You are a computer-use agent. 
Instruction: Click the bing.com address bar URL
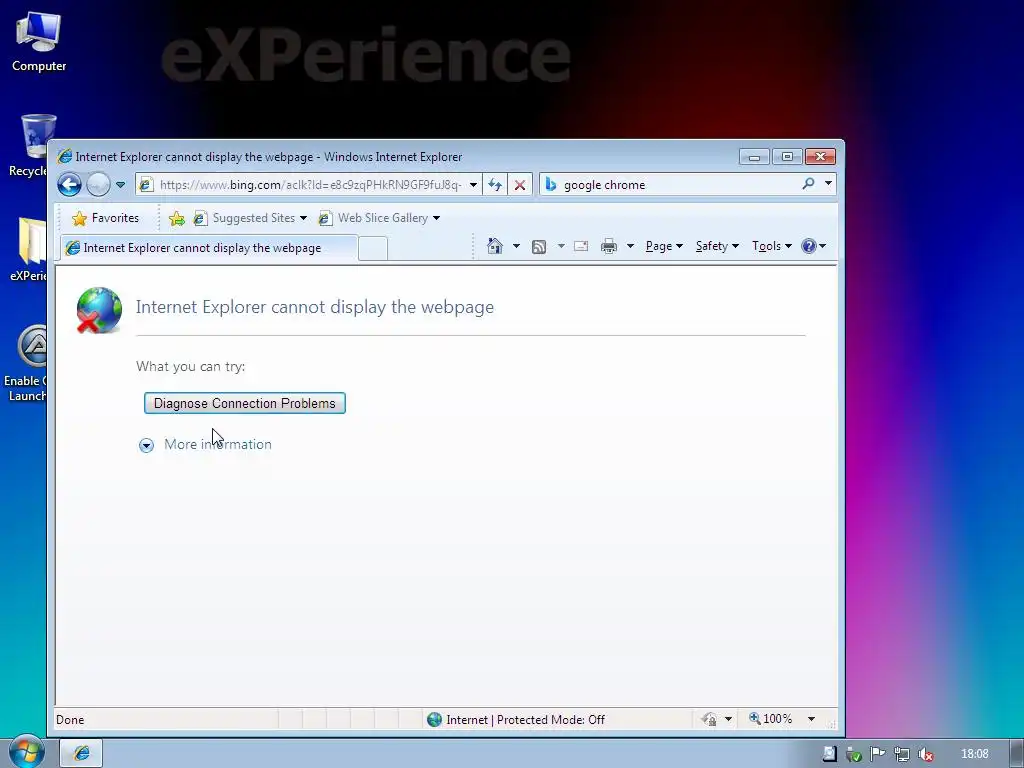(310, 185)
